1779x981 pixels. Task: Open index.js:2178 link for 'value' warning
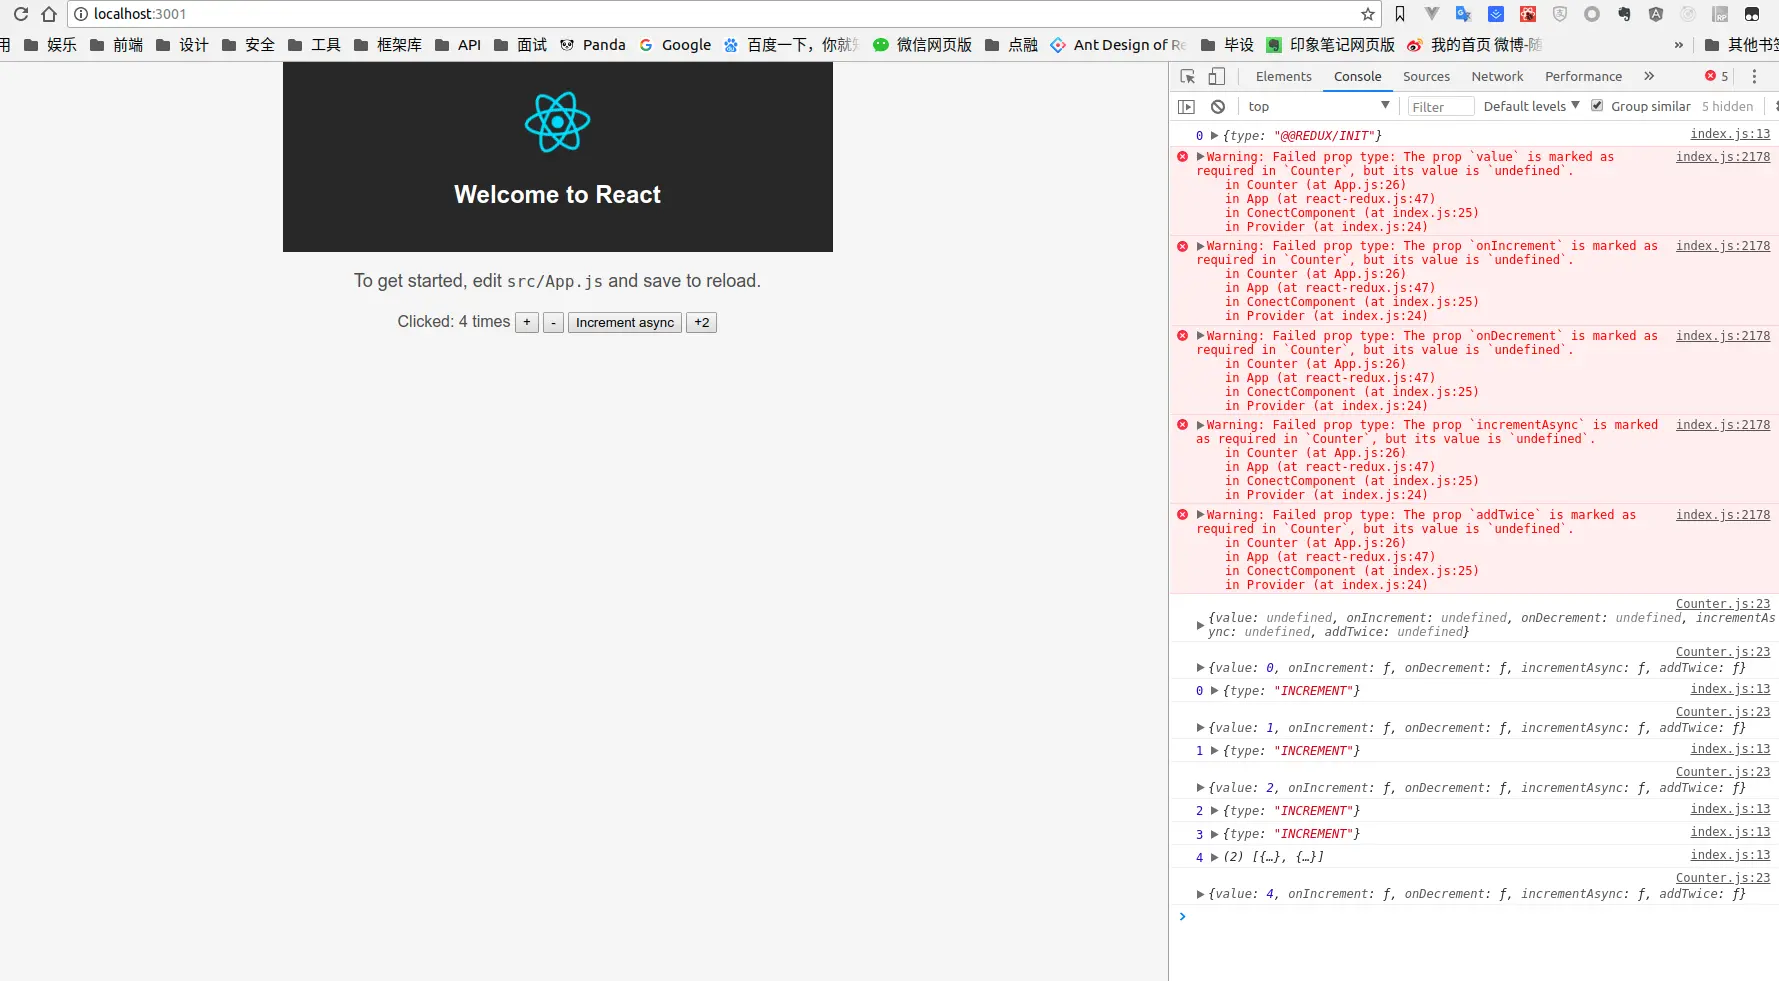(x=1723, y=157)
